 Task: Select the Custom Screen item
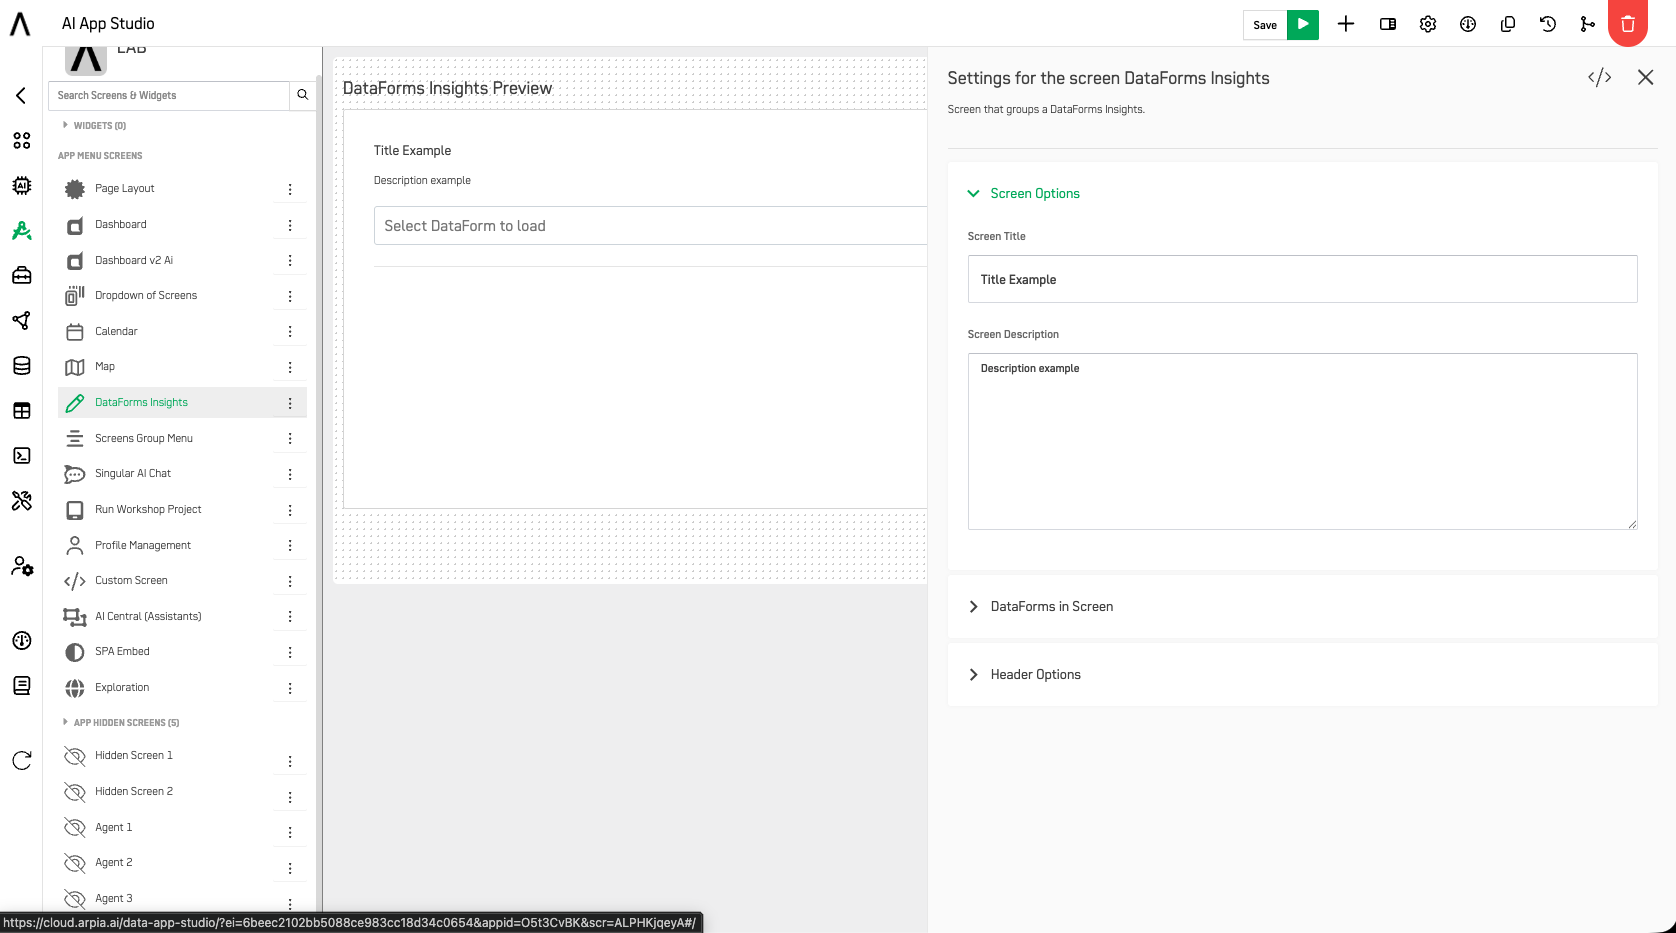coord(131,580)
